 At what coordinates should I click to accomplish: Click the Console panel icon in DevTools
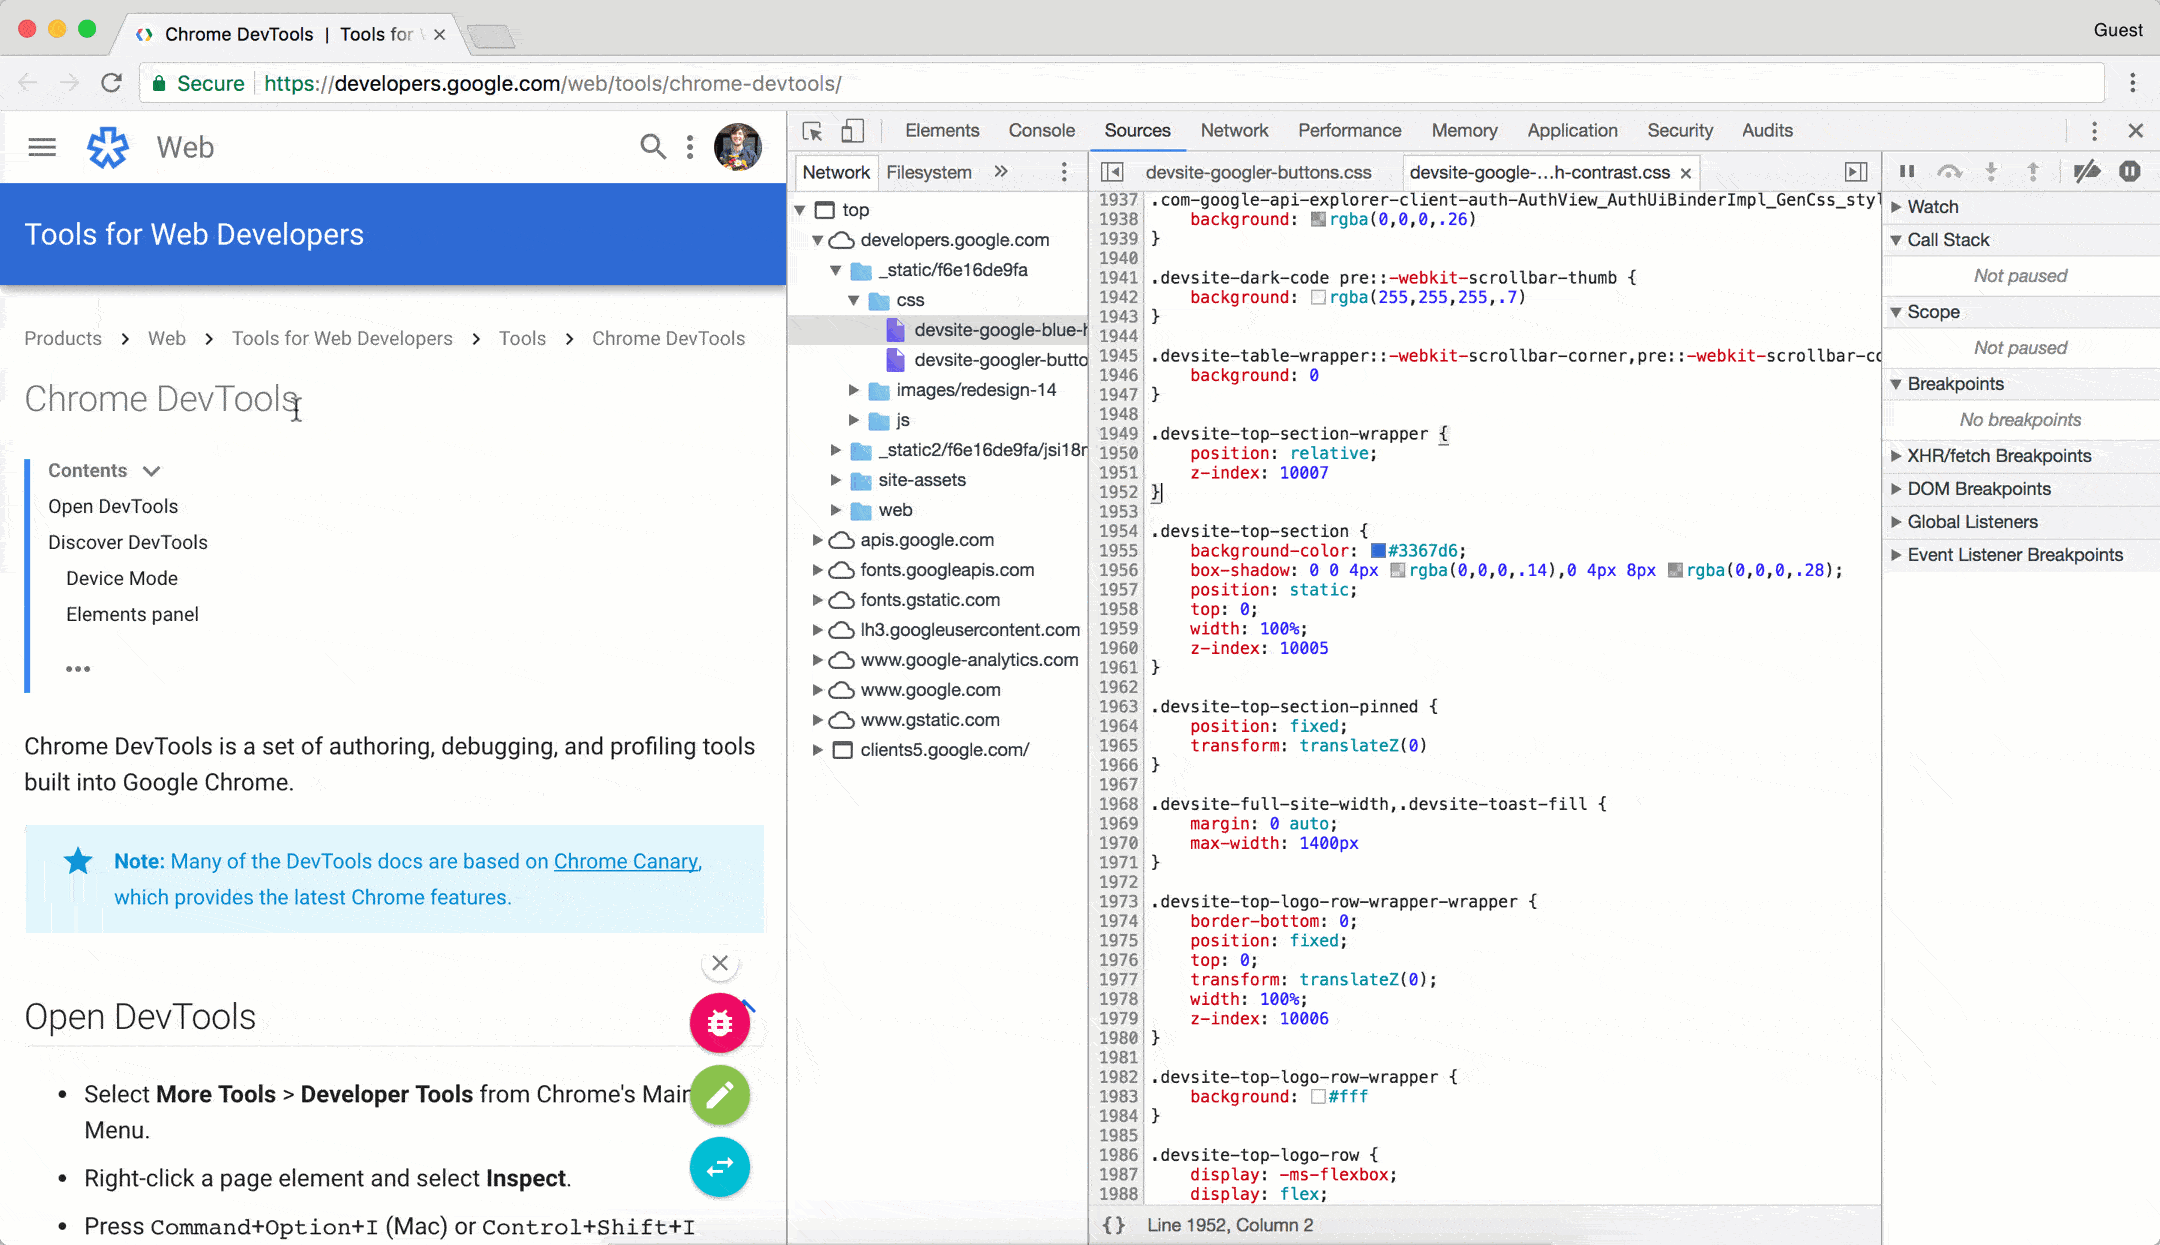coord(1043,131)
